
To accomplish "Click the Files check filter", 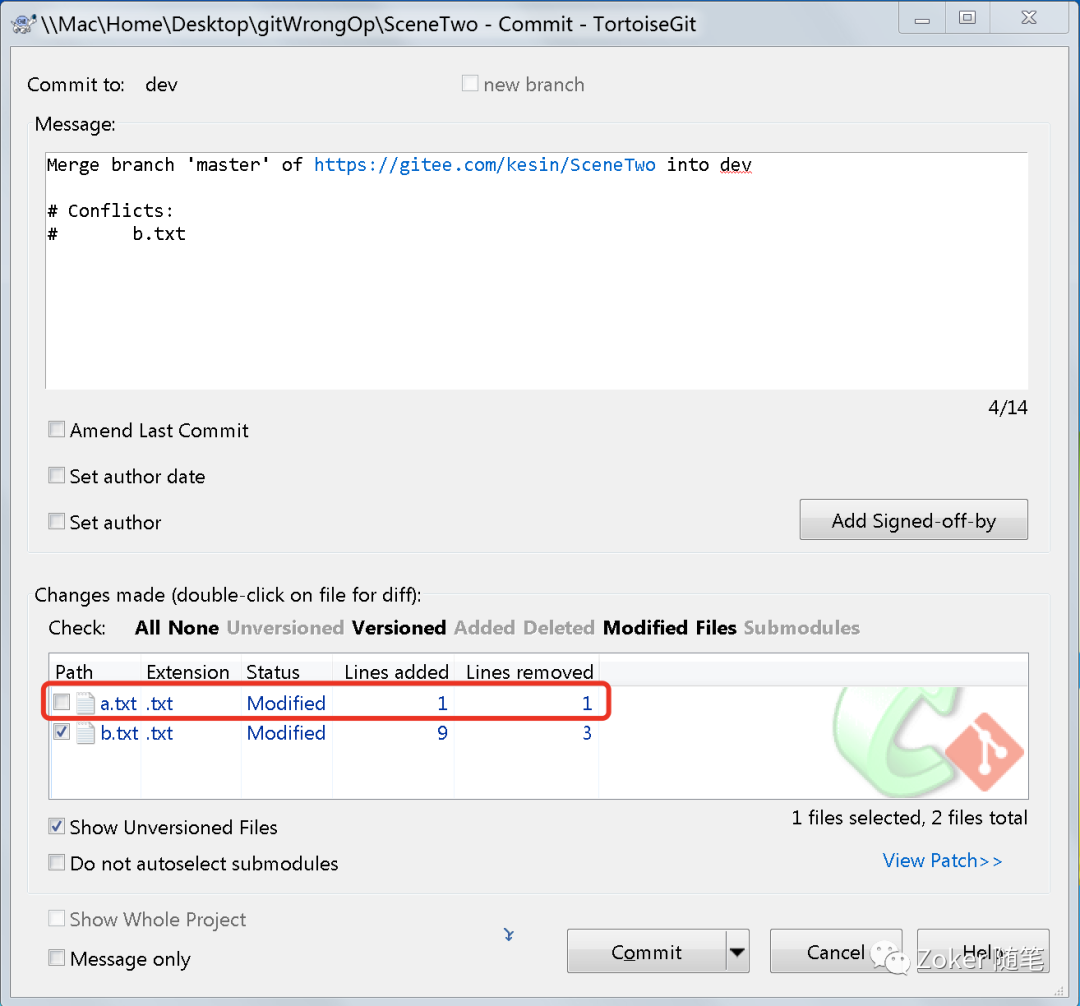I will pyautogui.click(x=716, y=627).
